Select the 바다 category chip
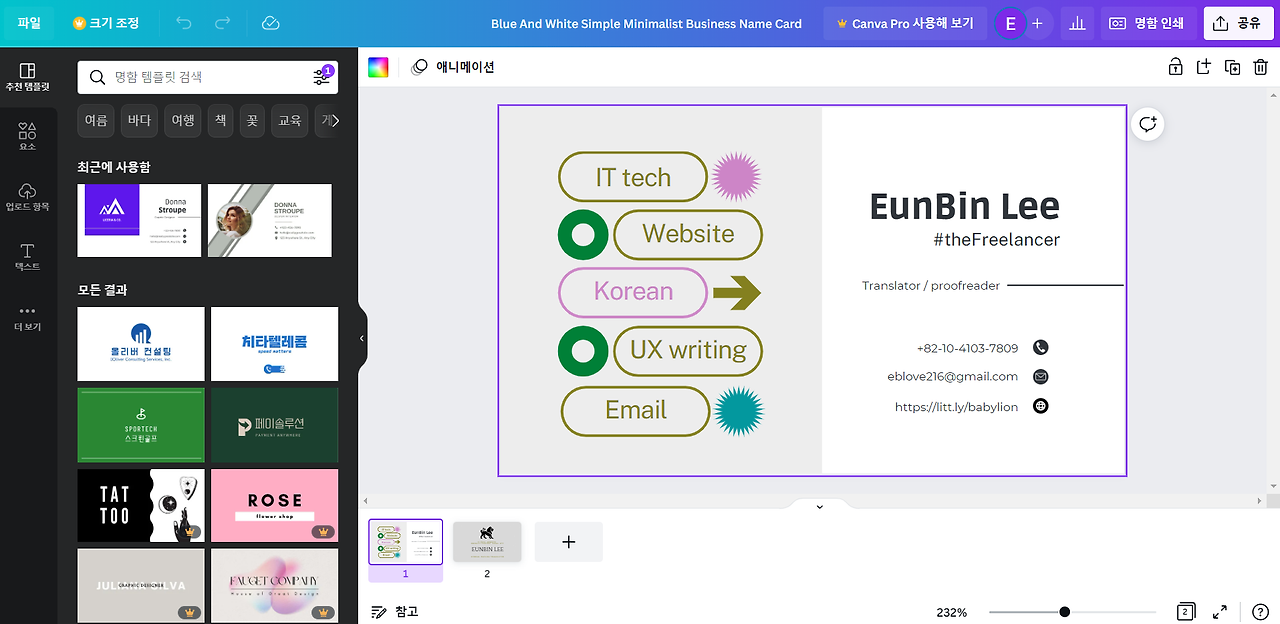 139,121
